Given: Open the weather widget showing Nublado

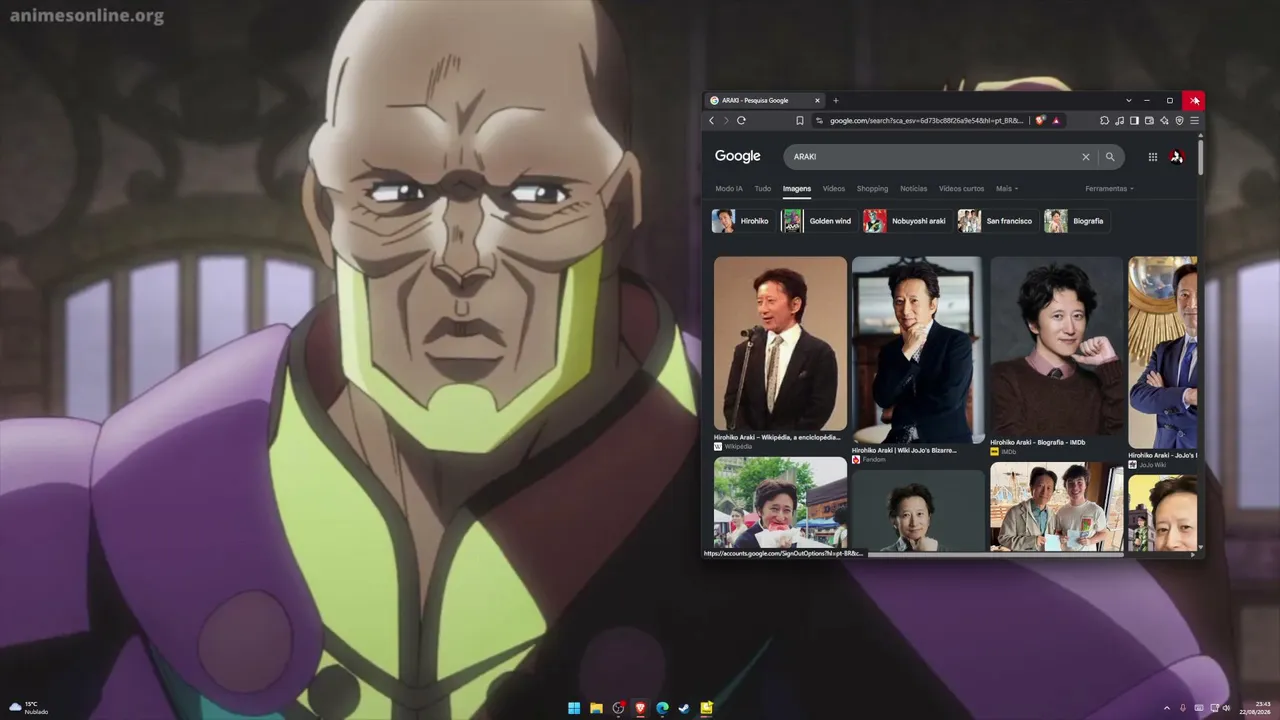Looking at the screenshot, I should [x=29, y=708].
